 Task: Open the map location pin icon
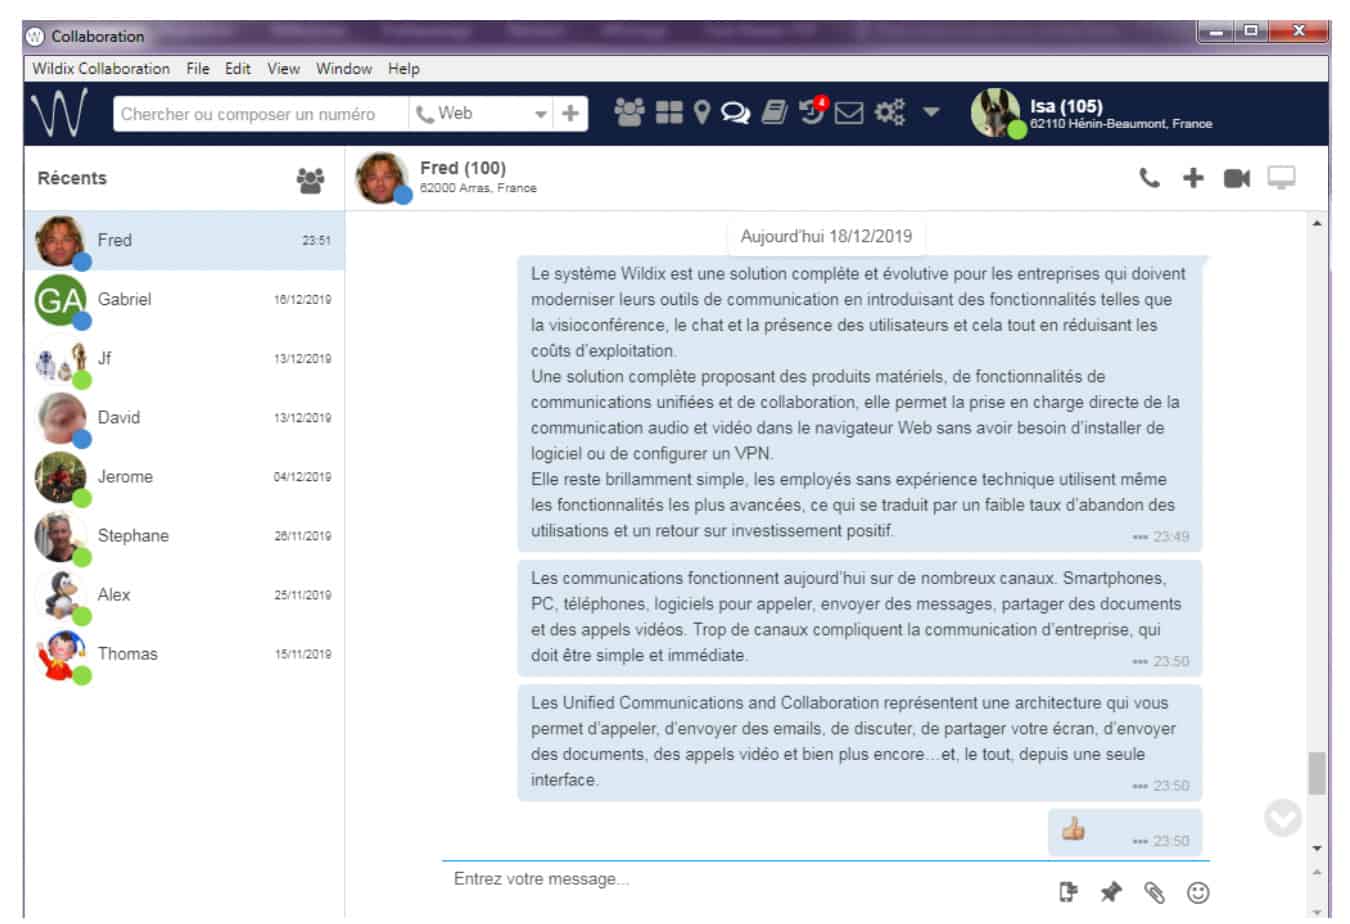[702, 112]
